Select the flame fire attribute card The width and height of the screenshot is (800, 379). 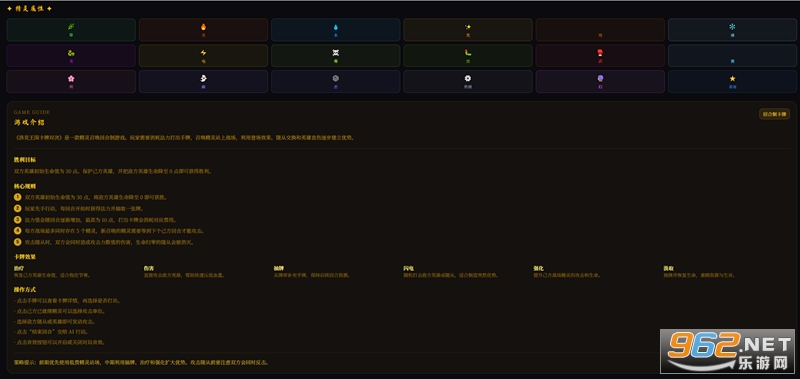point(203,30)
